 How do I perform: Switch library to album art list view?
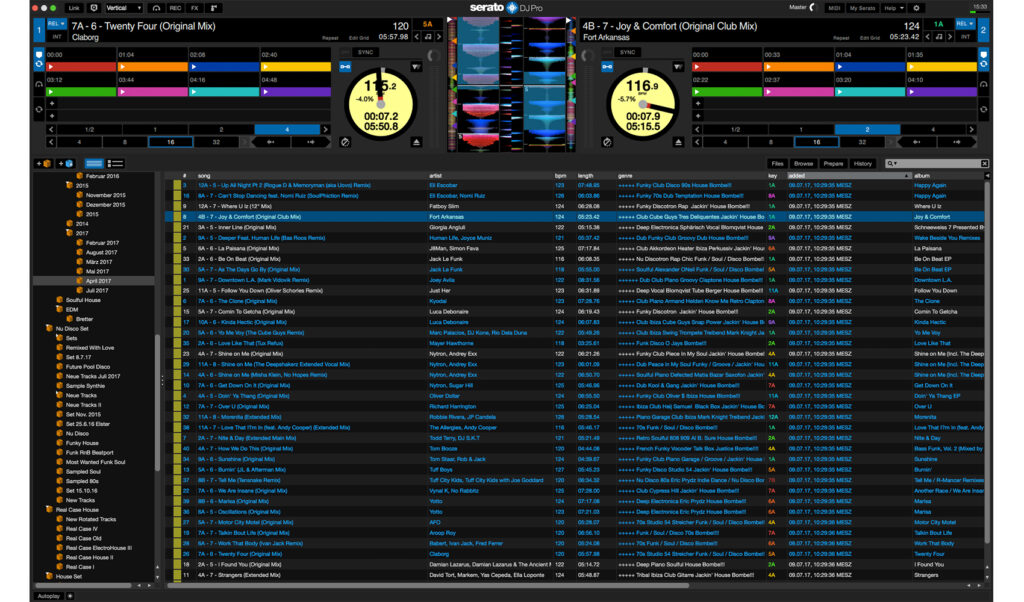tap(115, 163)
